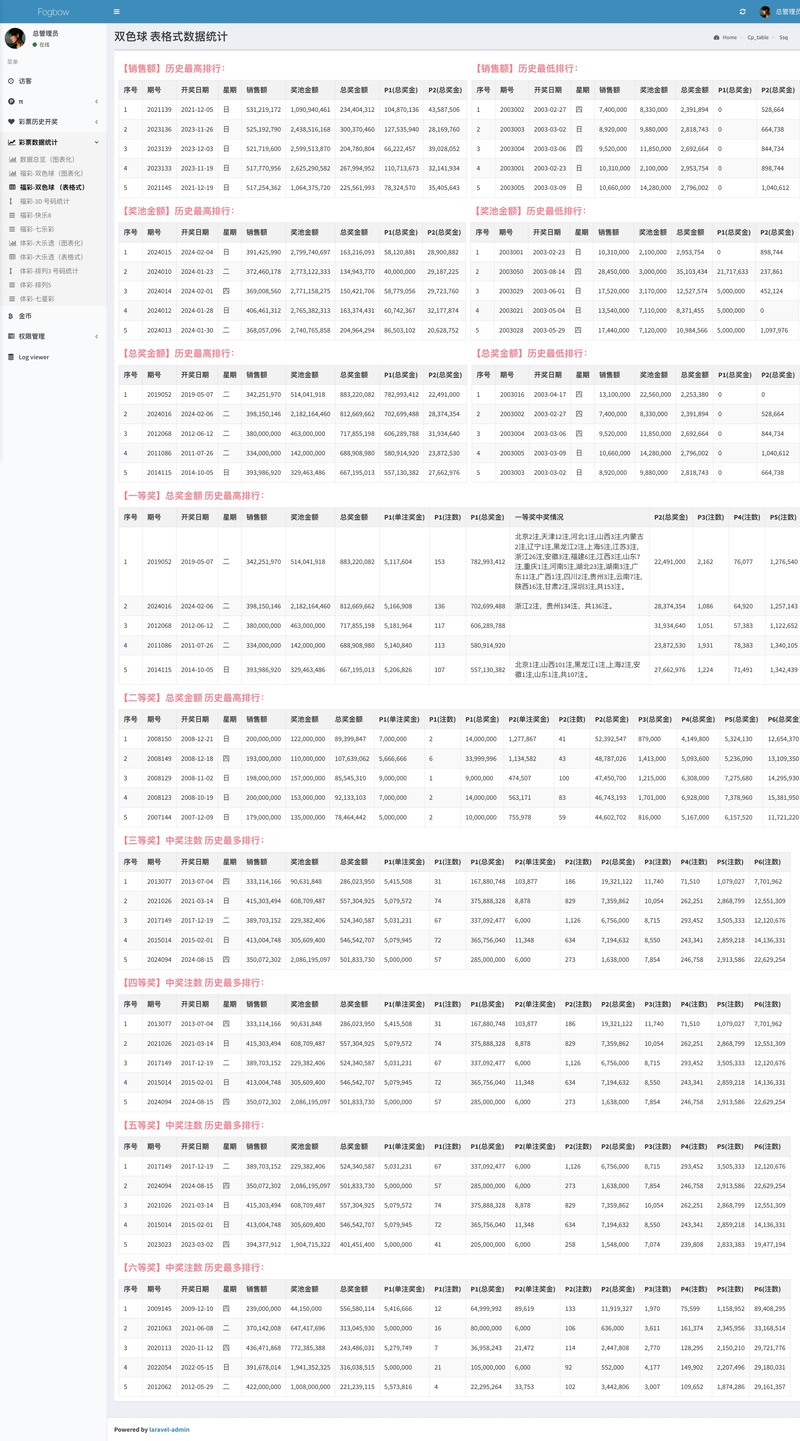This screenshot has height=1441, width=800.
Task: Click the refresh icon in top bar
Action: [x=742, y=11]
